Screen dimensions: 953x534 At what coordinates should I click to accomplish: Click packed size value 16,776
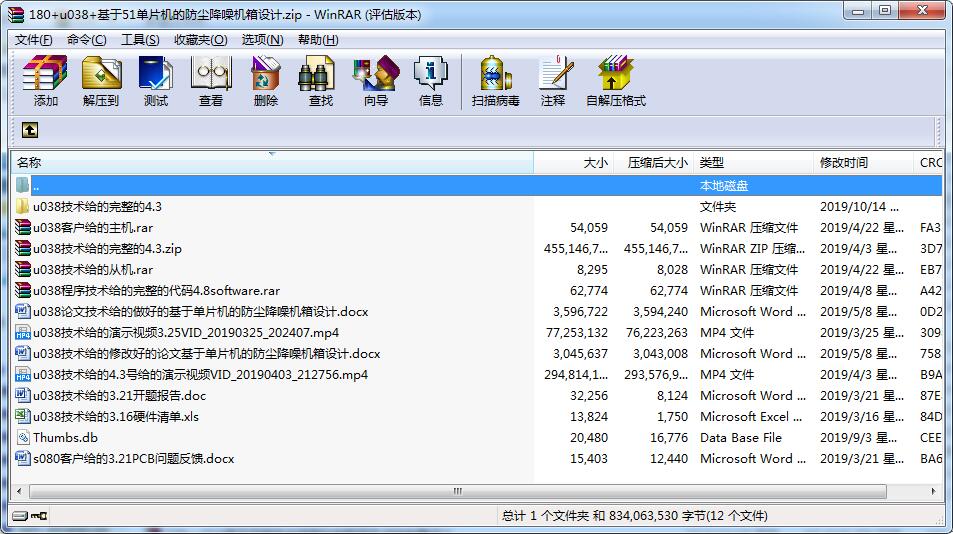point(669,437)
